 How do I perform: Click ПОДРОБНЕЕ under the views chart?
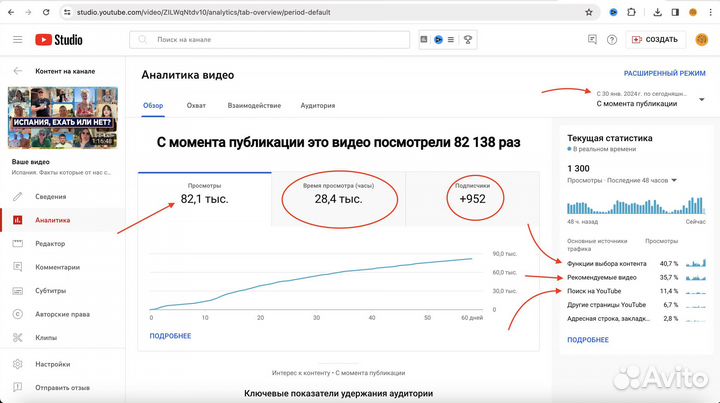170,336
